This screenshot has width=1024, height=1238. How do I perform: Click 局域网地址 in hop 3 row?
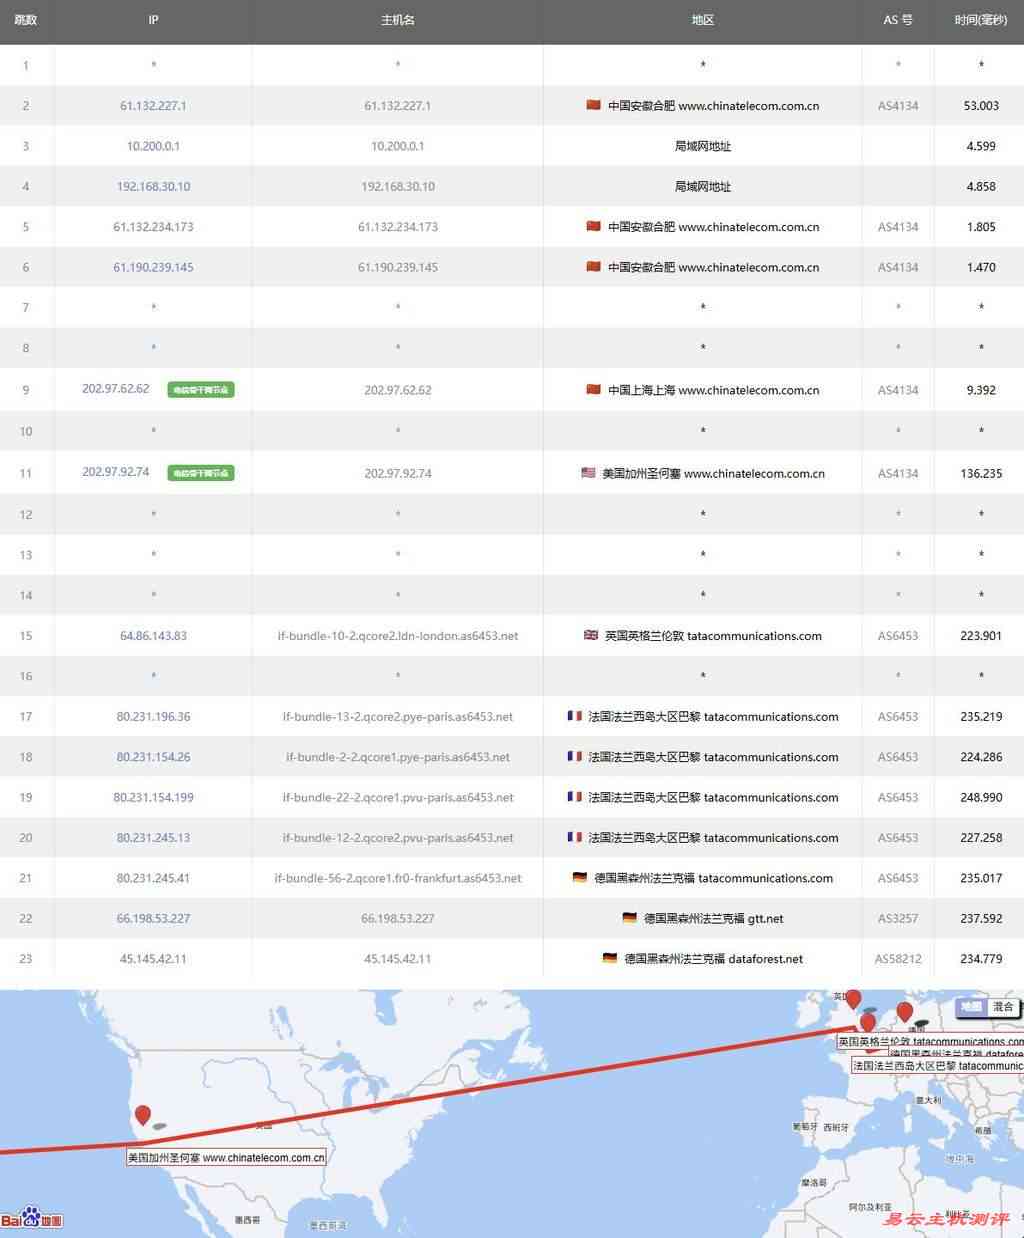point(703,146)
